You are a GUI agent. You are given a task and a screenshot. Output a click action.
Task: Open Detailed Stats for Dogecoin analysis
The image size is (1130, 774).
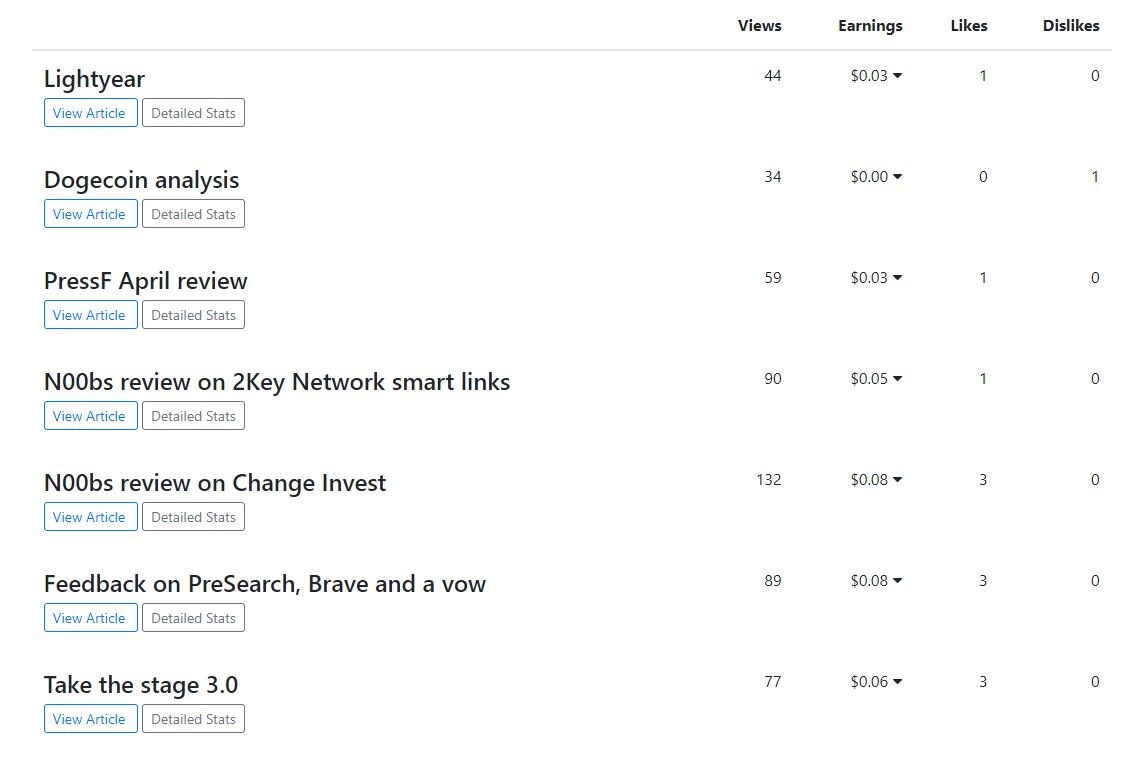[193, 213]
